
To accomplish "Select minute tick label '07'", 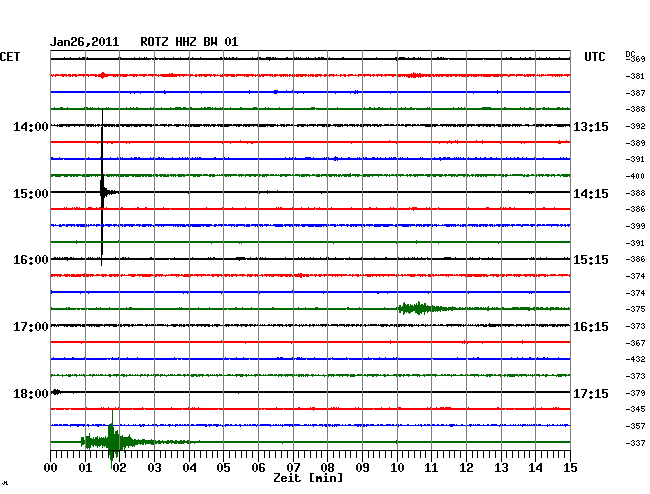I will coord(293,467).
